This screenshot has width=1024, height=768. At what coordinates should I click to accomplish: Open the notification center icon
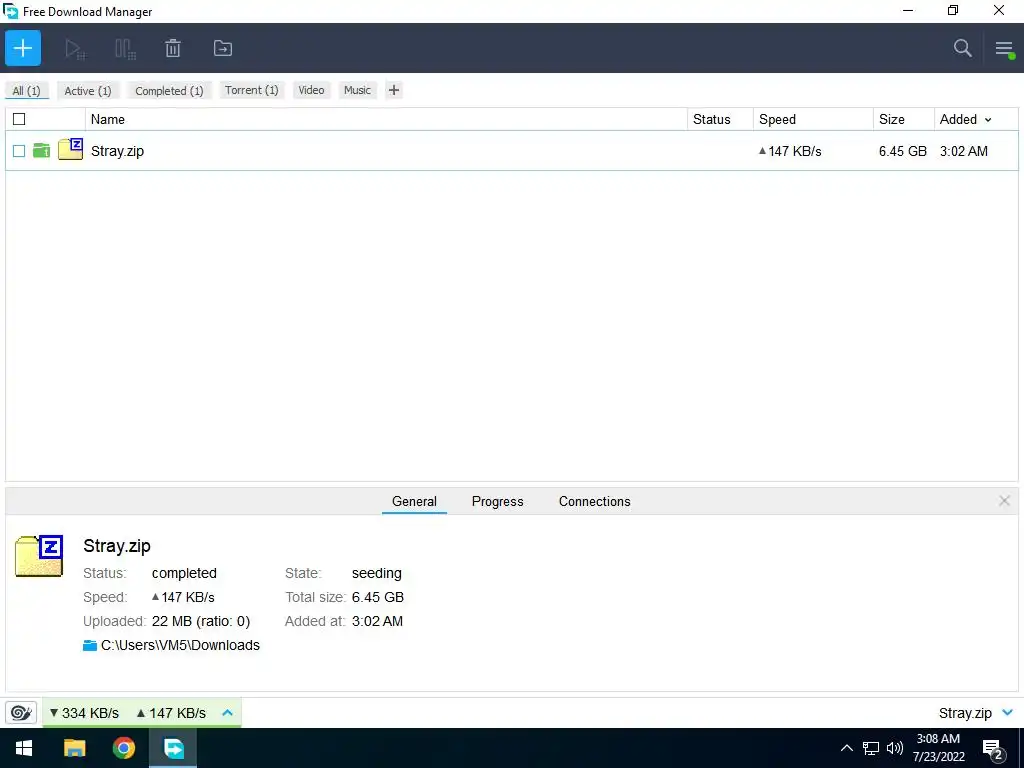pyautogui.click(x=993, y=749)
